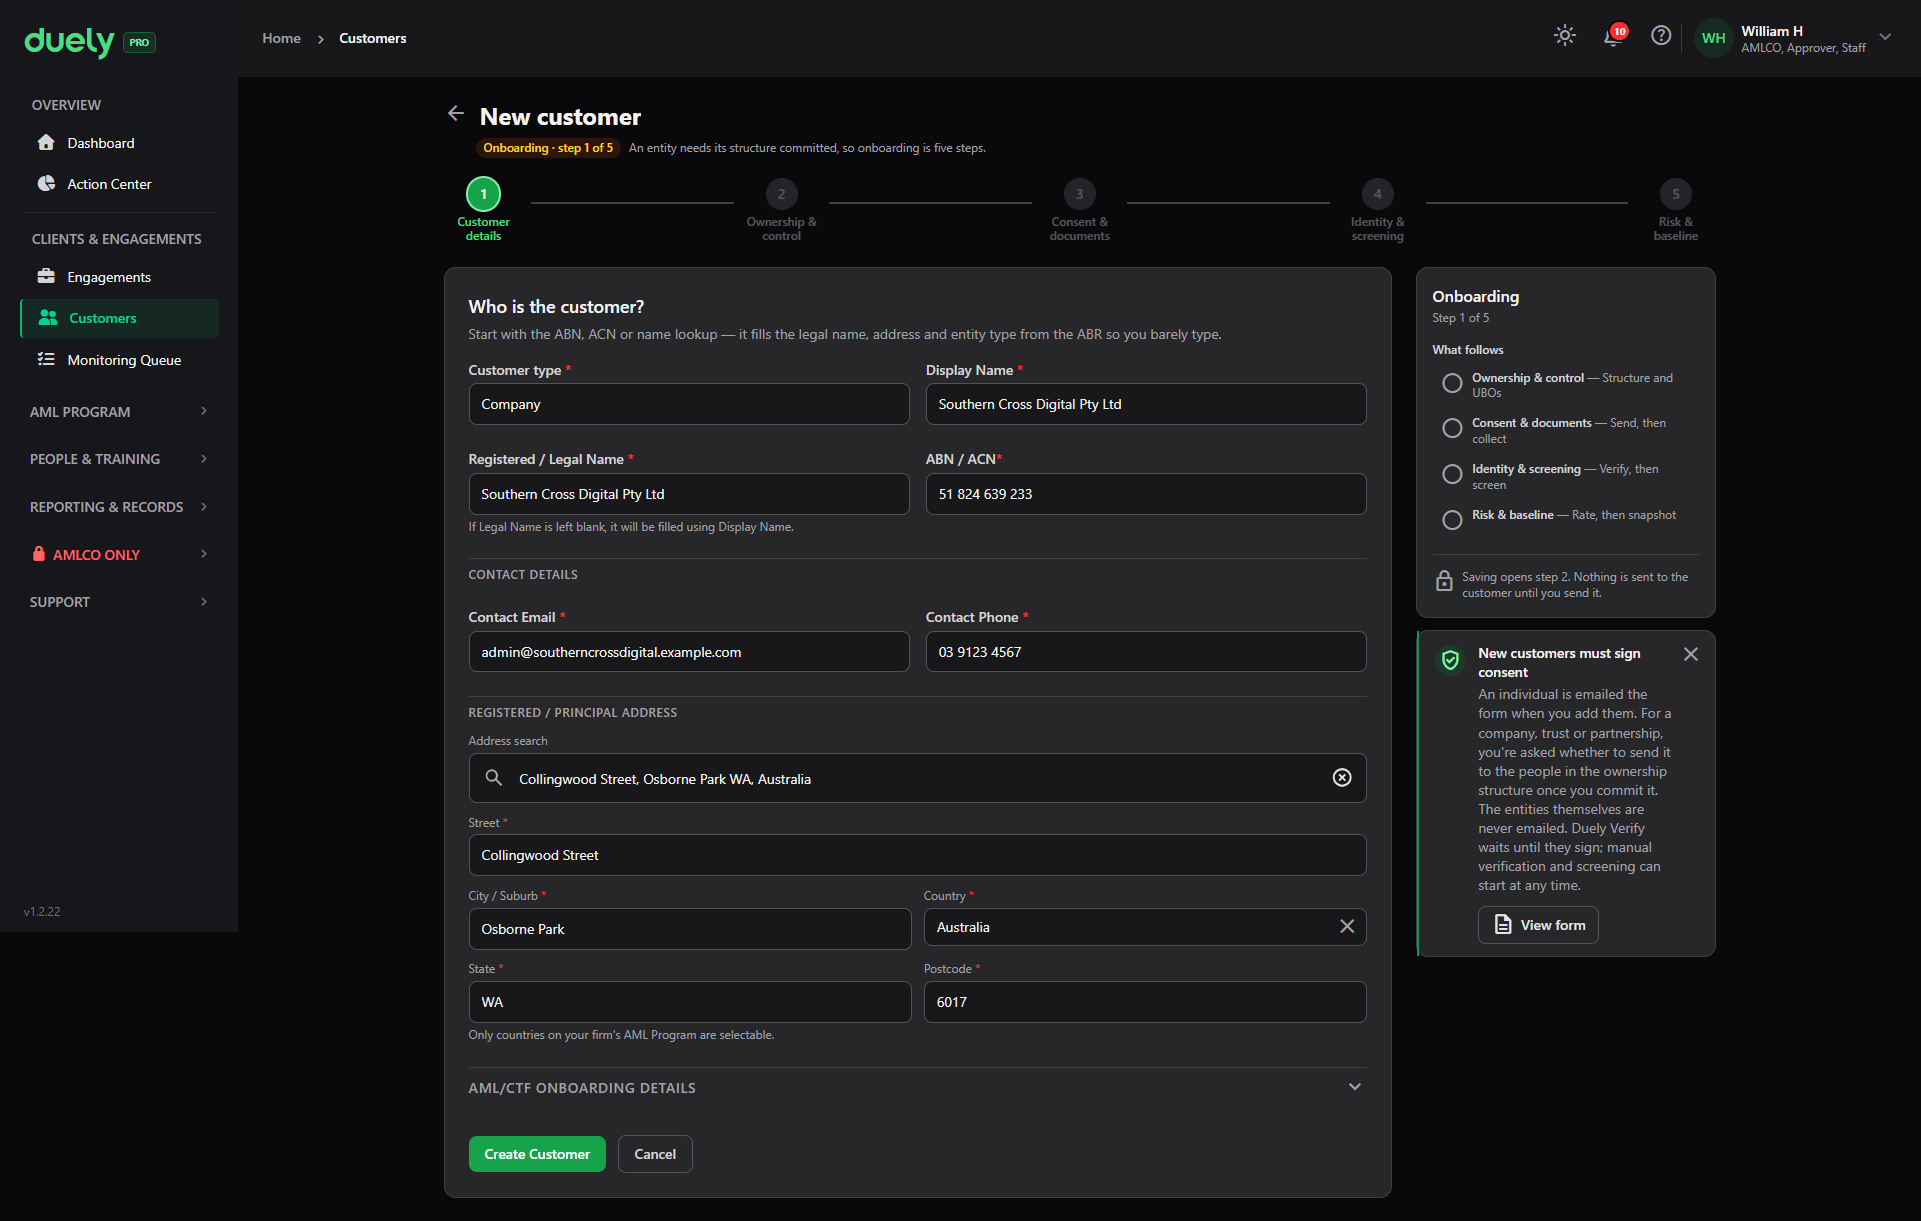Clear the address search with circled X

click(1342, 778)
